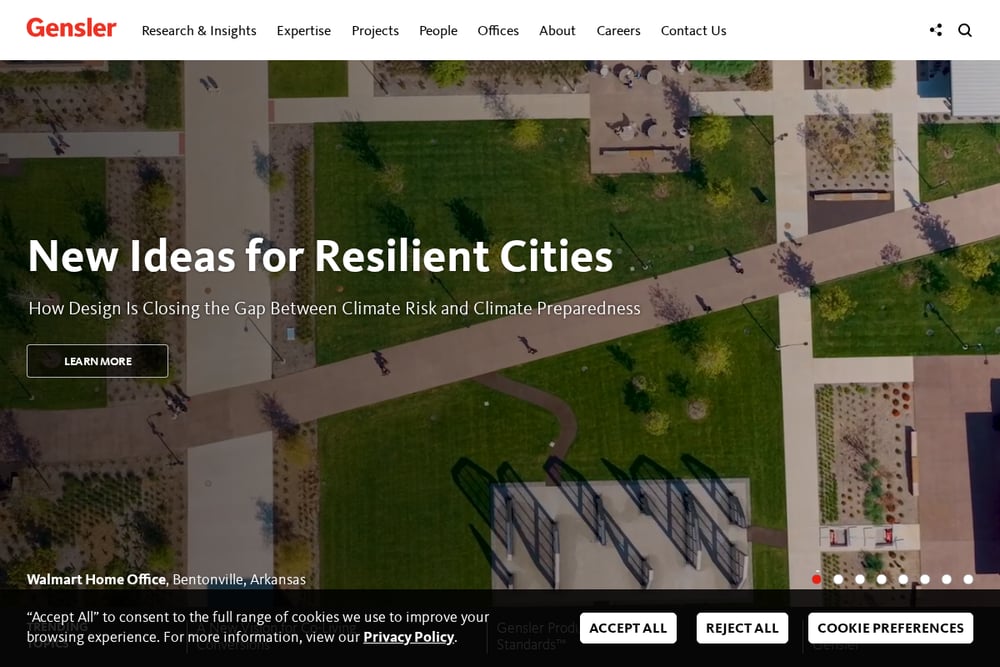Open Research & Insights menu
This screenshot has height=667, width=1000.
199,31
